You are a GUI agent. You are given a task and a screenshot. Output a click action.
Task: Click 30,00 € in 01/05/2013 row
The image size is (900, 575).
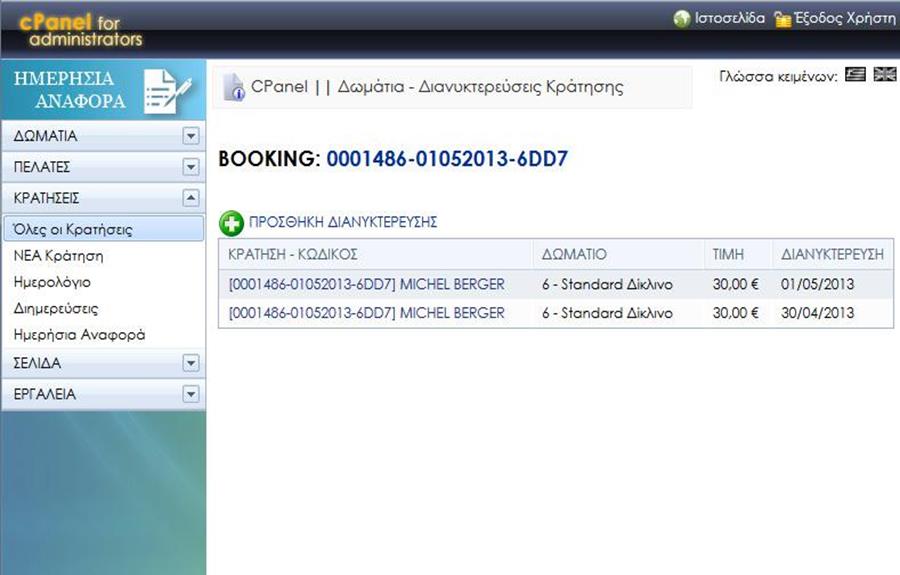pyautogui.click(x=735, y=284)
